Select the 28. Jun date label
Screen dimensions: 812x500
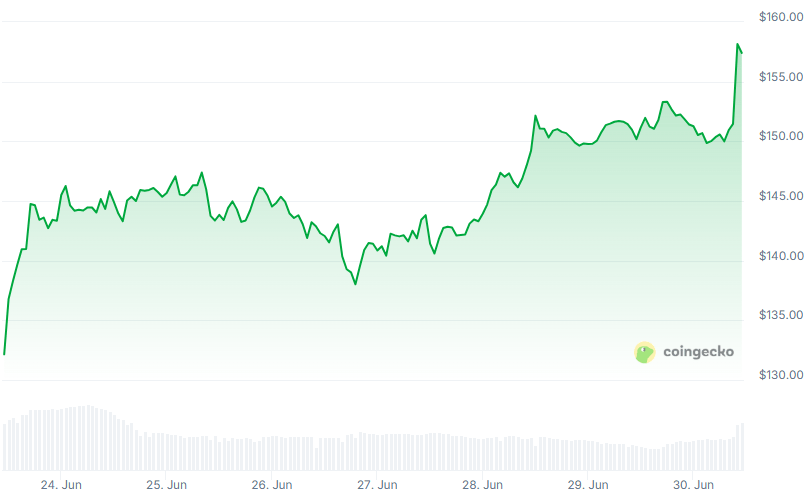pyautogui.click(x=483, y=485)
